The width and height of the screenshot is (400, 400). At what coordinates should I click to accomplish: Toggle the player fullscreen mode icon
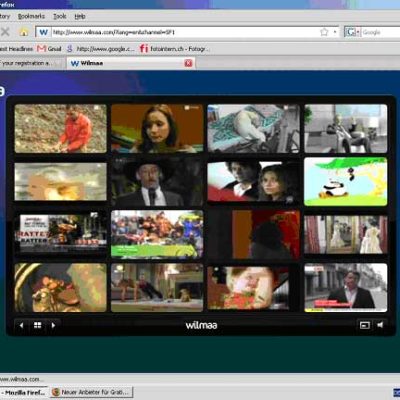click(364, 325)
